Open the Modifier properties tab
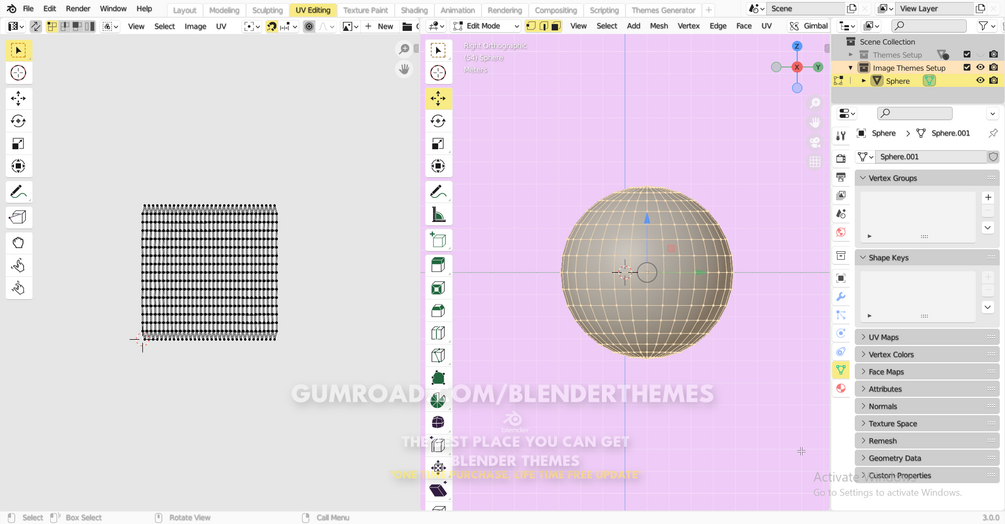Viewport: 1005px width, 524px height. pos(841,297)
